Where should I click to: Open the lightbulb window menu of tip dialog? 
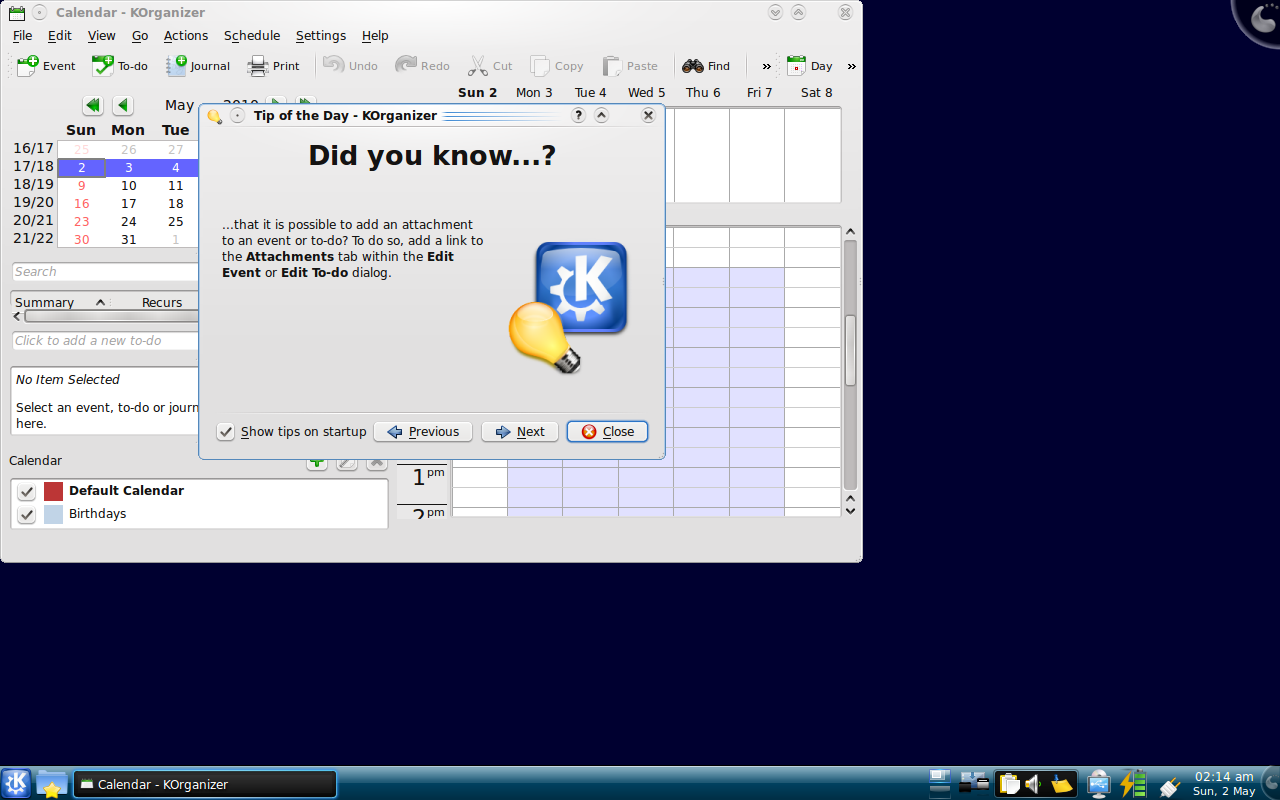pyautogui.click(x=214, y=116)
